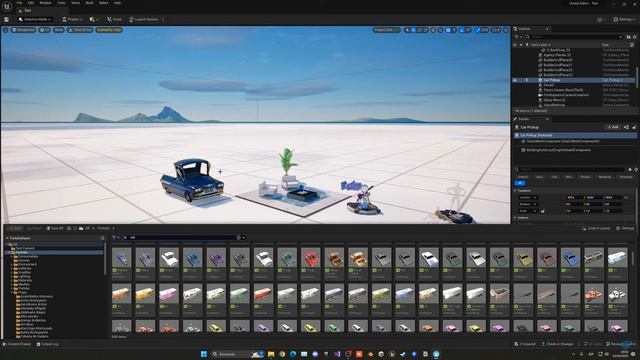640x360 pixels.
Task: Toggle visibility of Car Pickup in the Outliner
Action: pyautogui.click(x=515, y=80)
